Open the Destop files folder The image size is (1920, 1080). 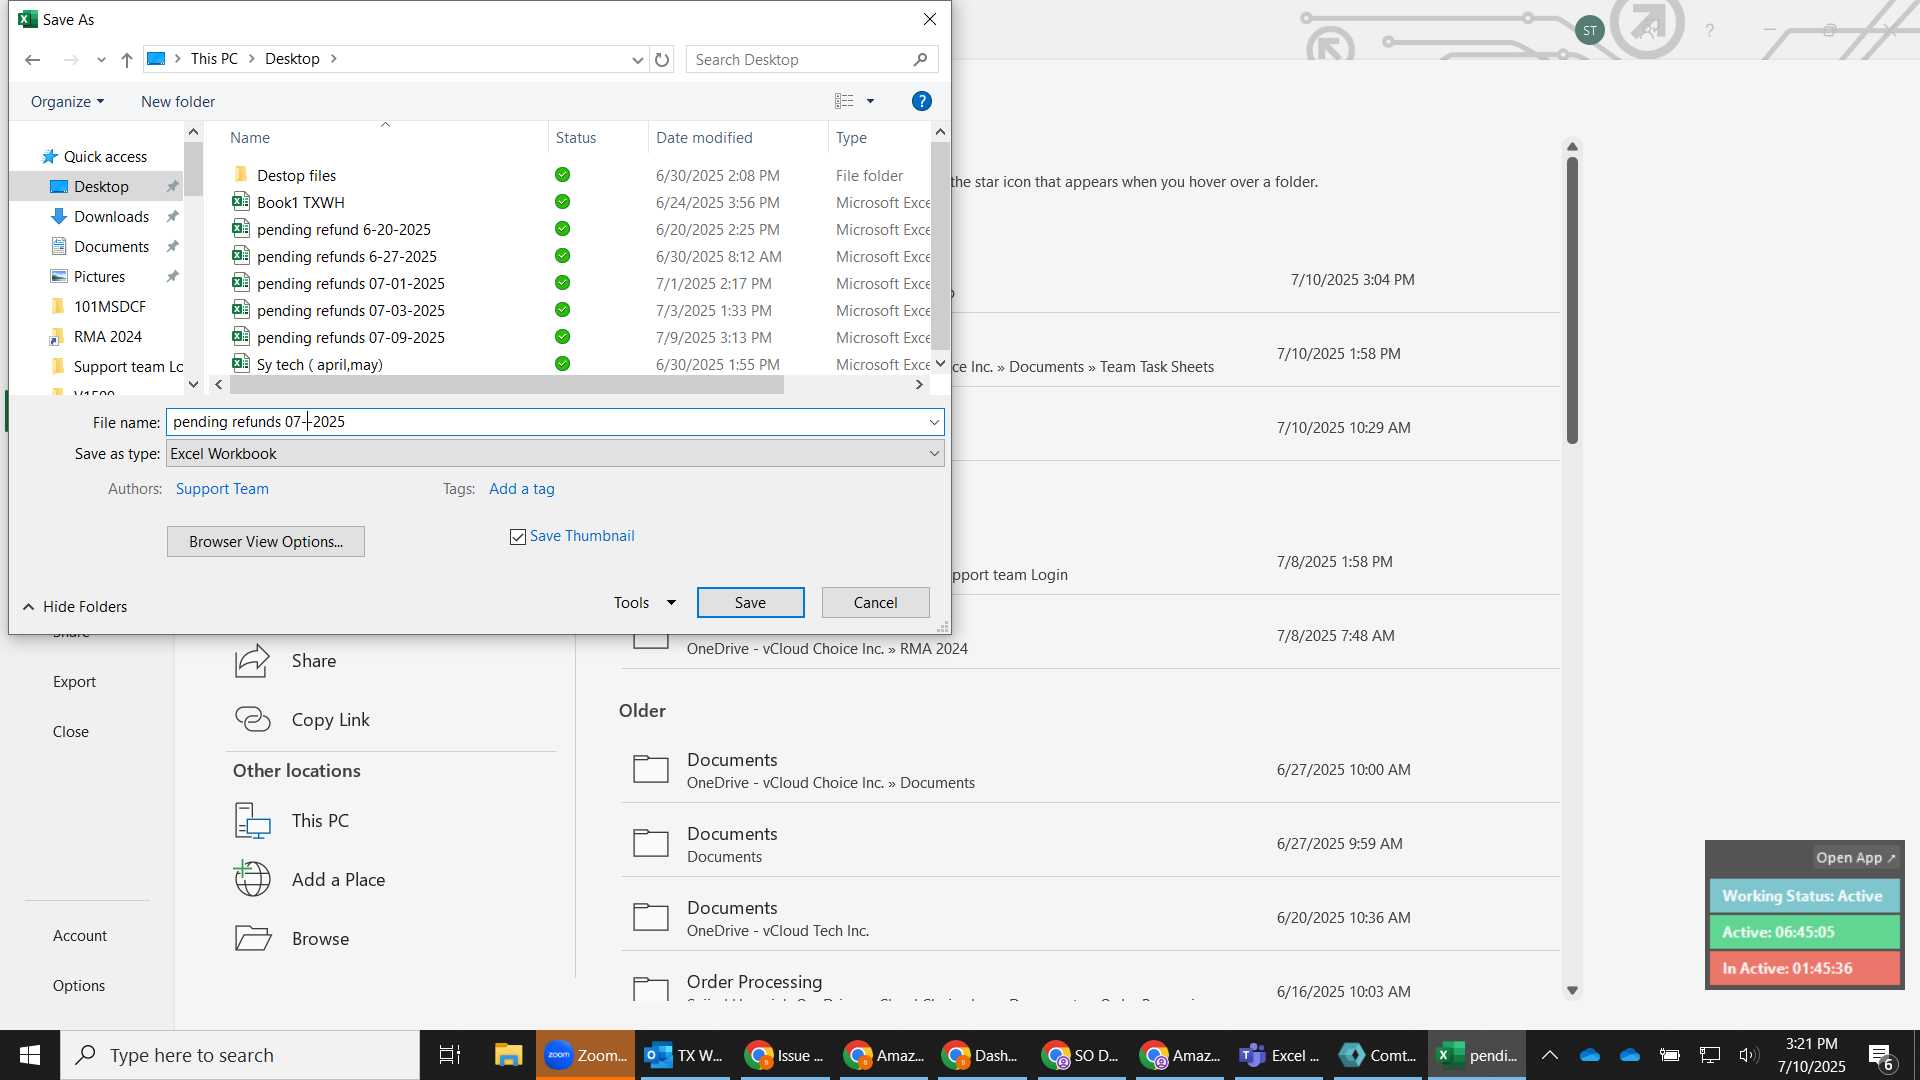[x=296, y=175]
